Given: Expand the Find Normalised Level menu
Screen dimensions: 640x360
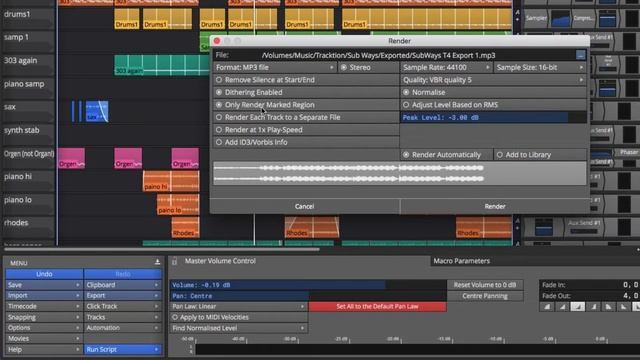Looking at the screenshot, I should pos(239,328).
